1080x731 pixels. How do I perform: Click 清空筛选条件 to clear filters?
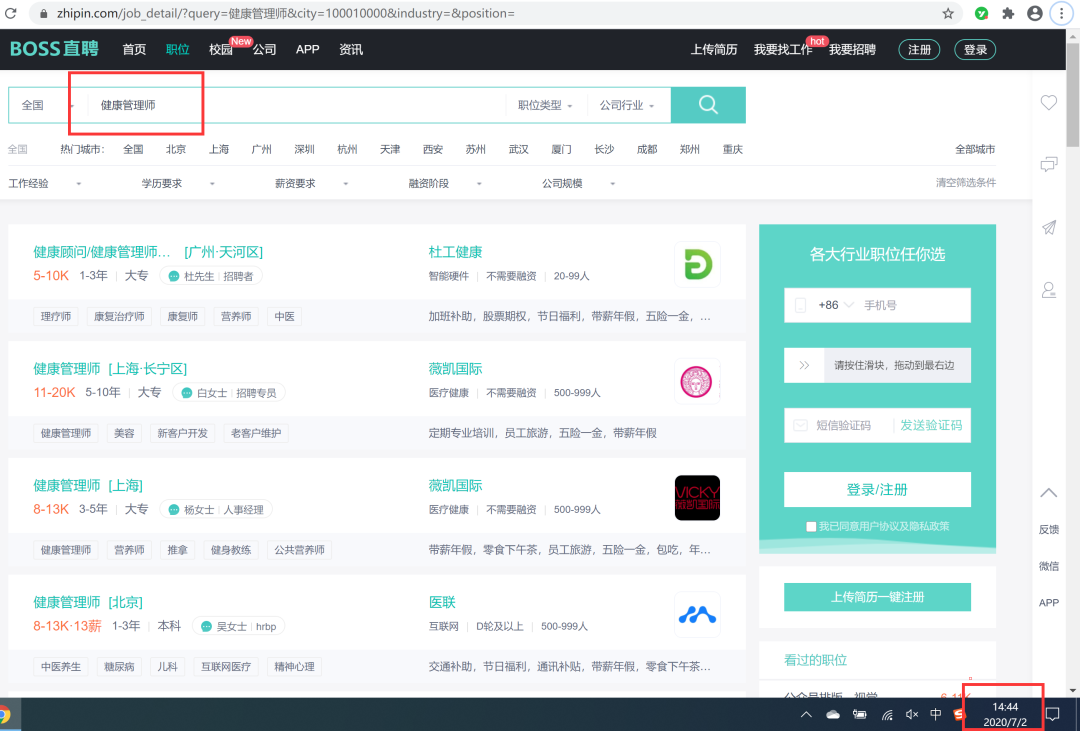pyautogui.click(x=965, y=183)
